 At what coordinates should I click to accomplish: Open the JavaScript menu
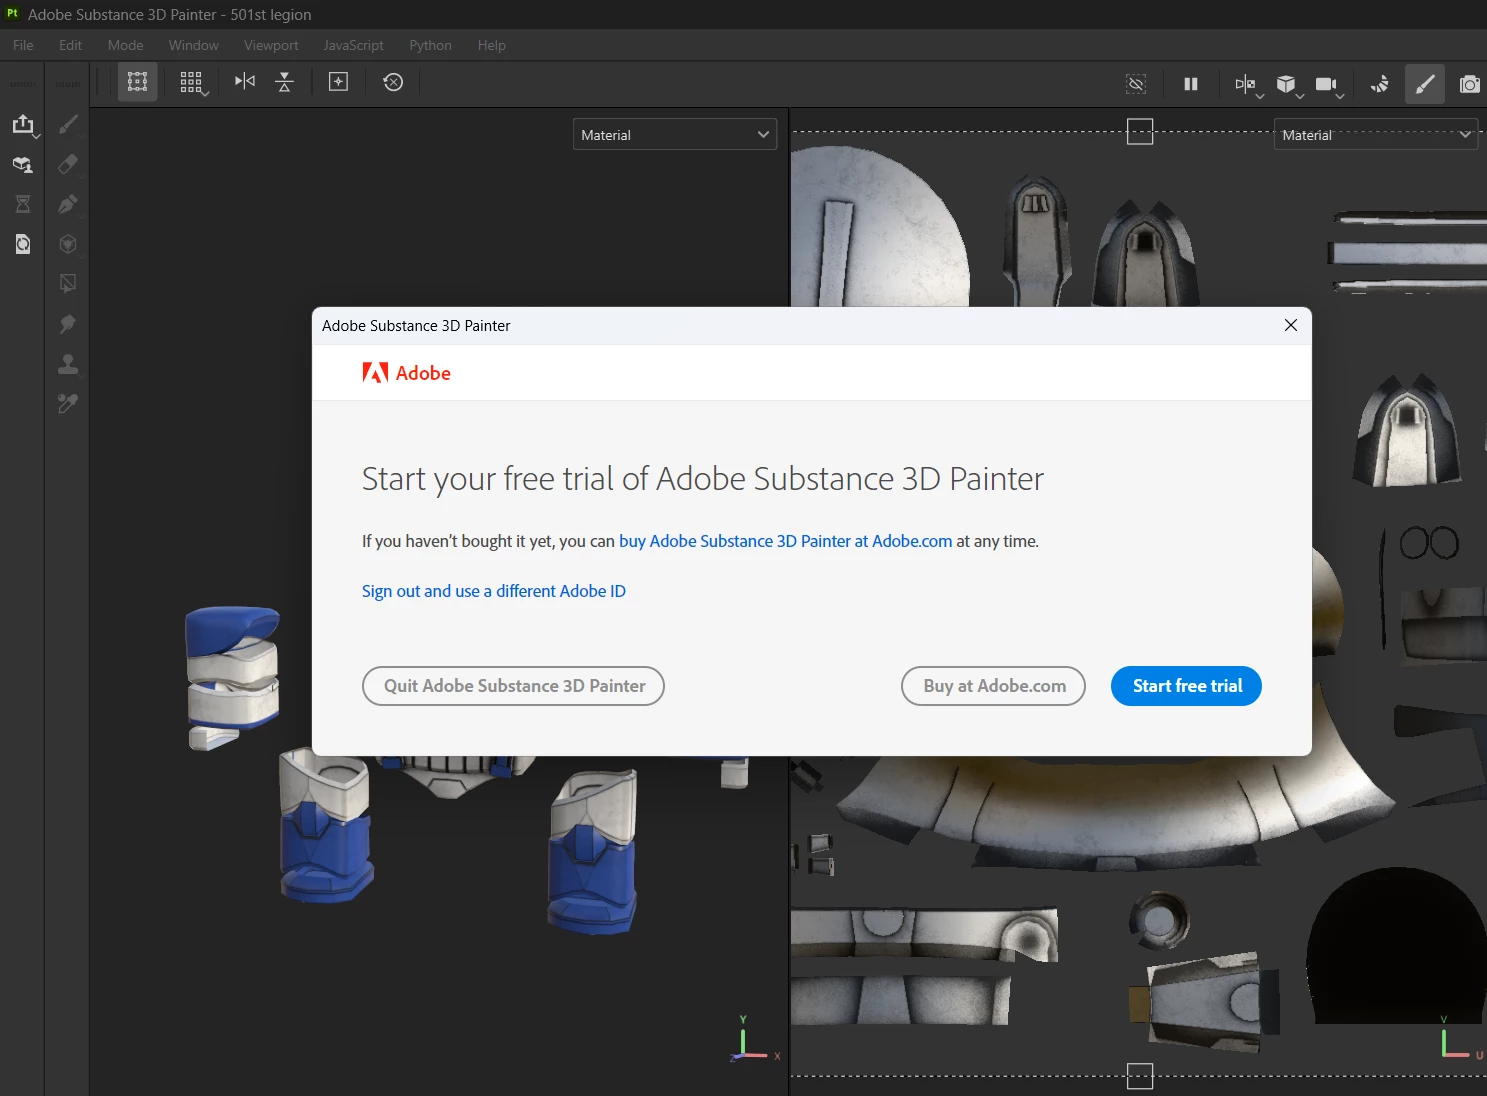(353, 45)
